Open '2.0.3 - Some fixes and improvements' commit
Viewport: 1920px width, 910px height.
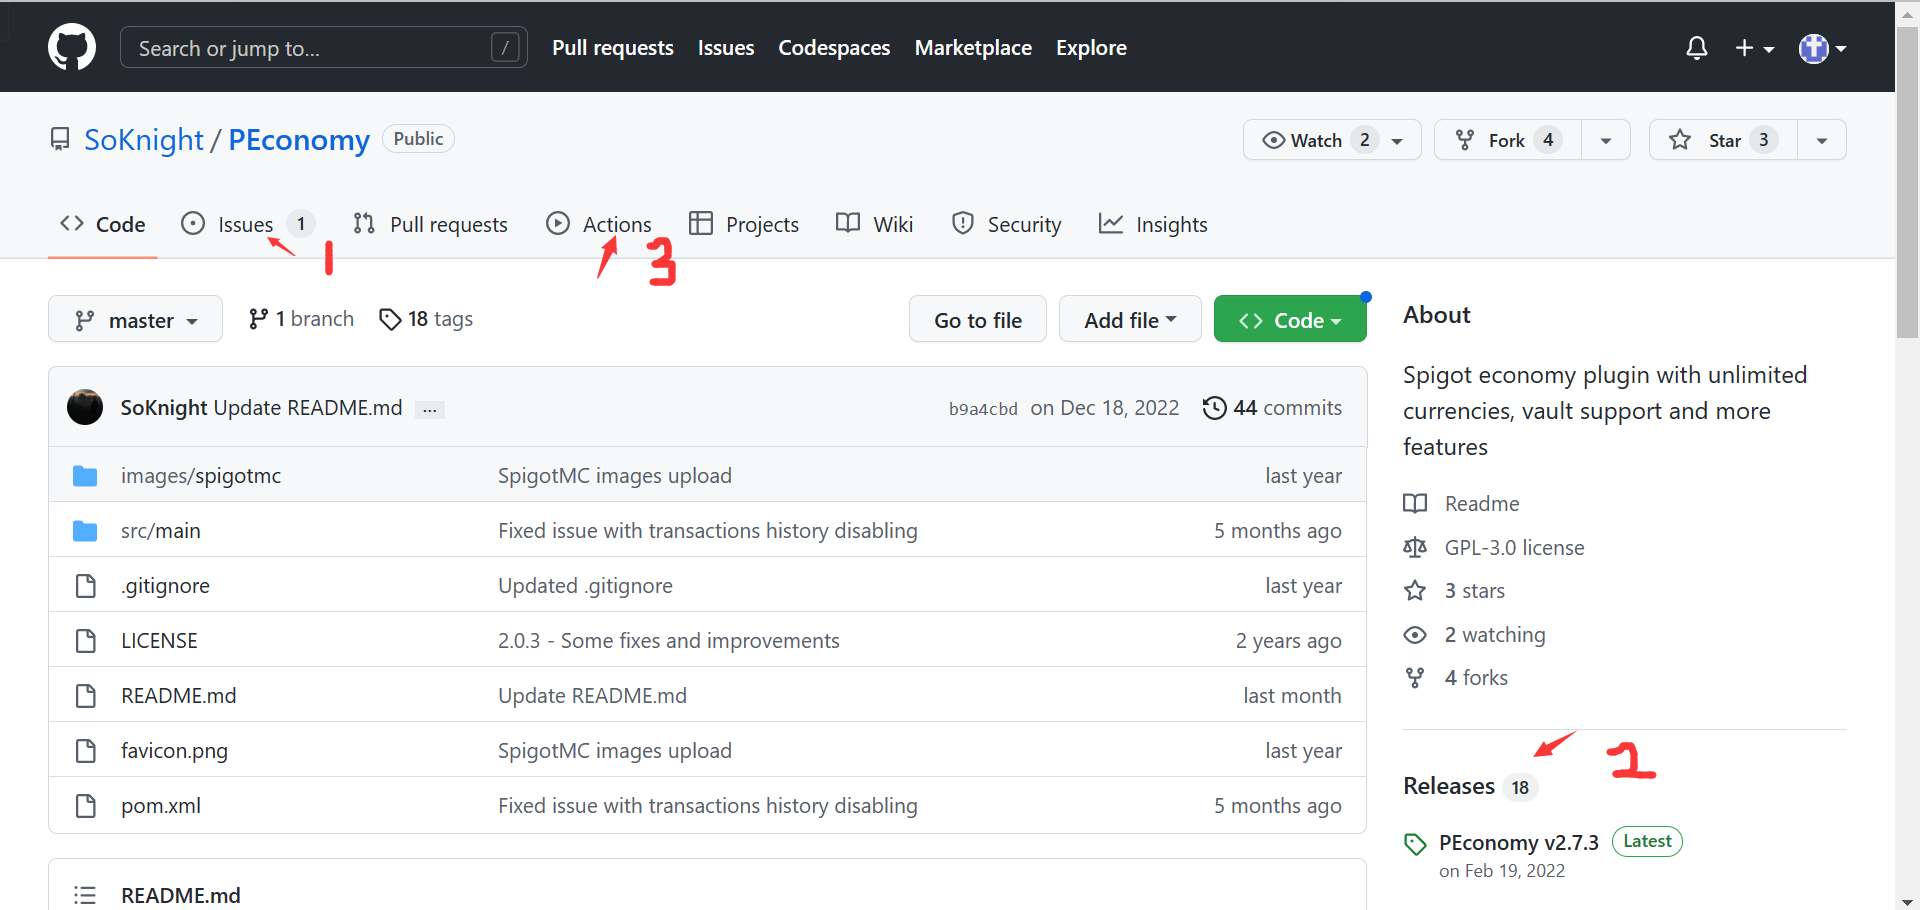tap(669, 641)
